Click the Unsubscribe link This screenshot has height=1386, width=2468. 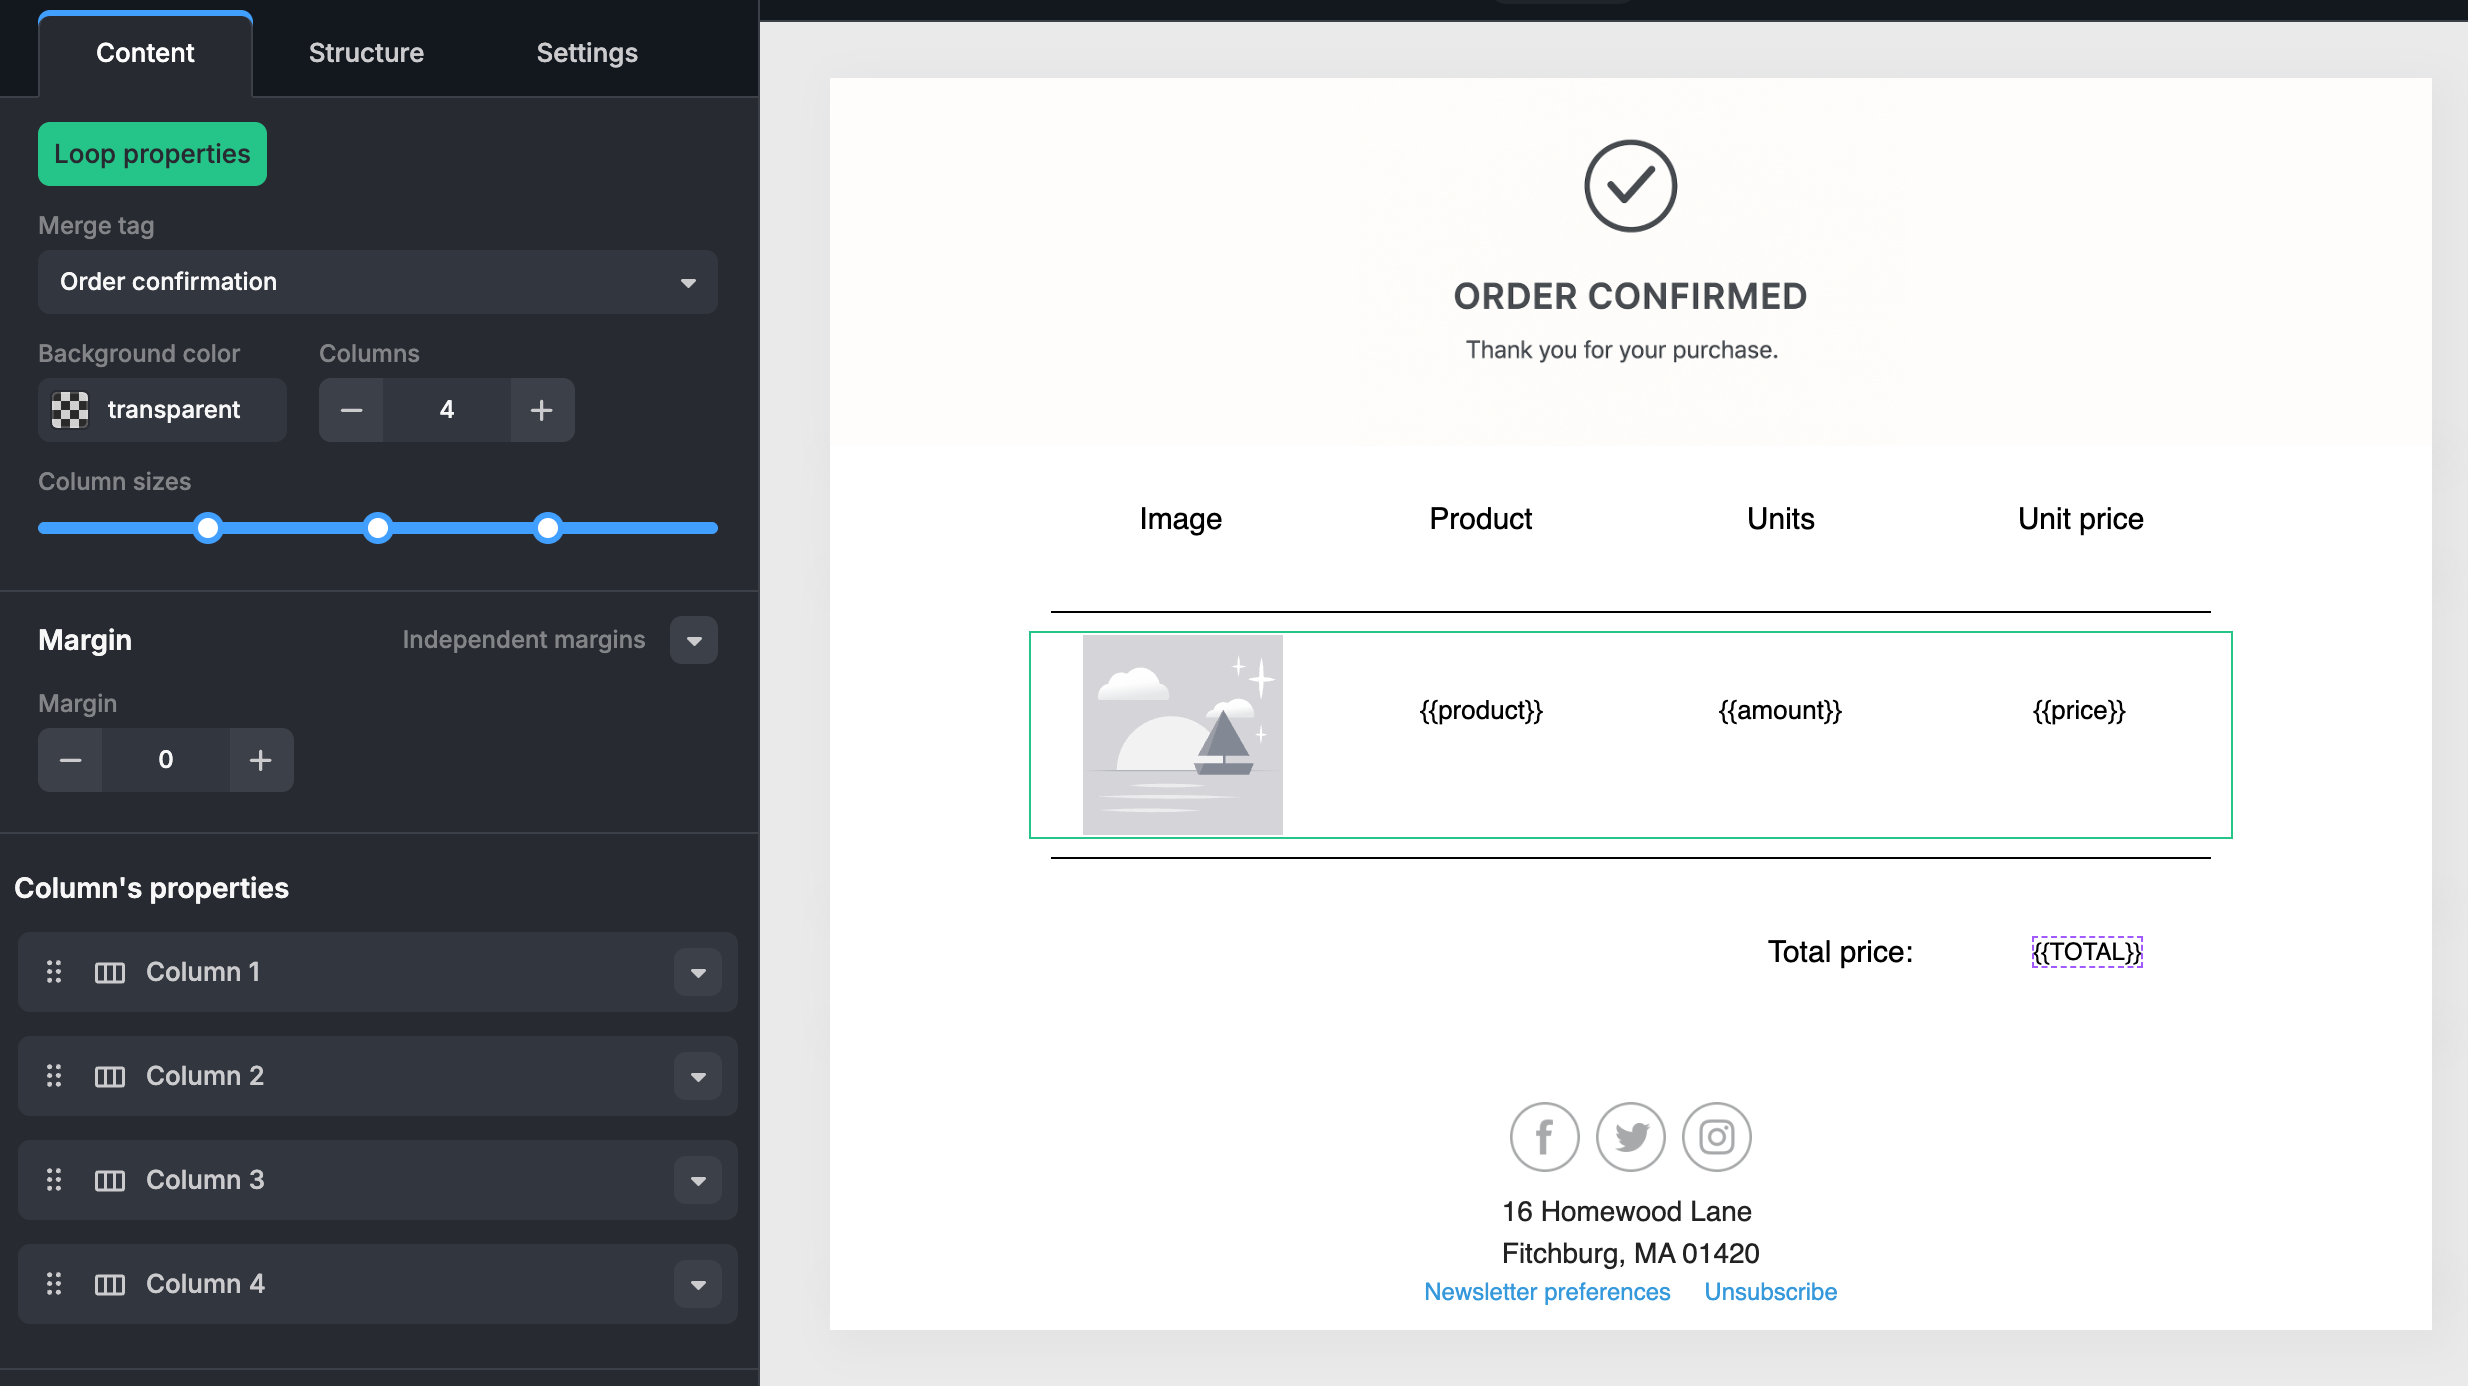pyautogui.click(x=1770, y=1292)
